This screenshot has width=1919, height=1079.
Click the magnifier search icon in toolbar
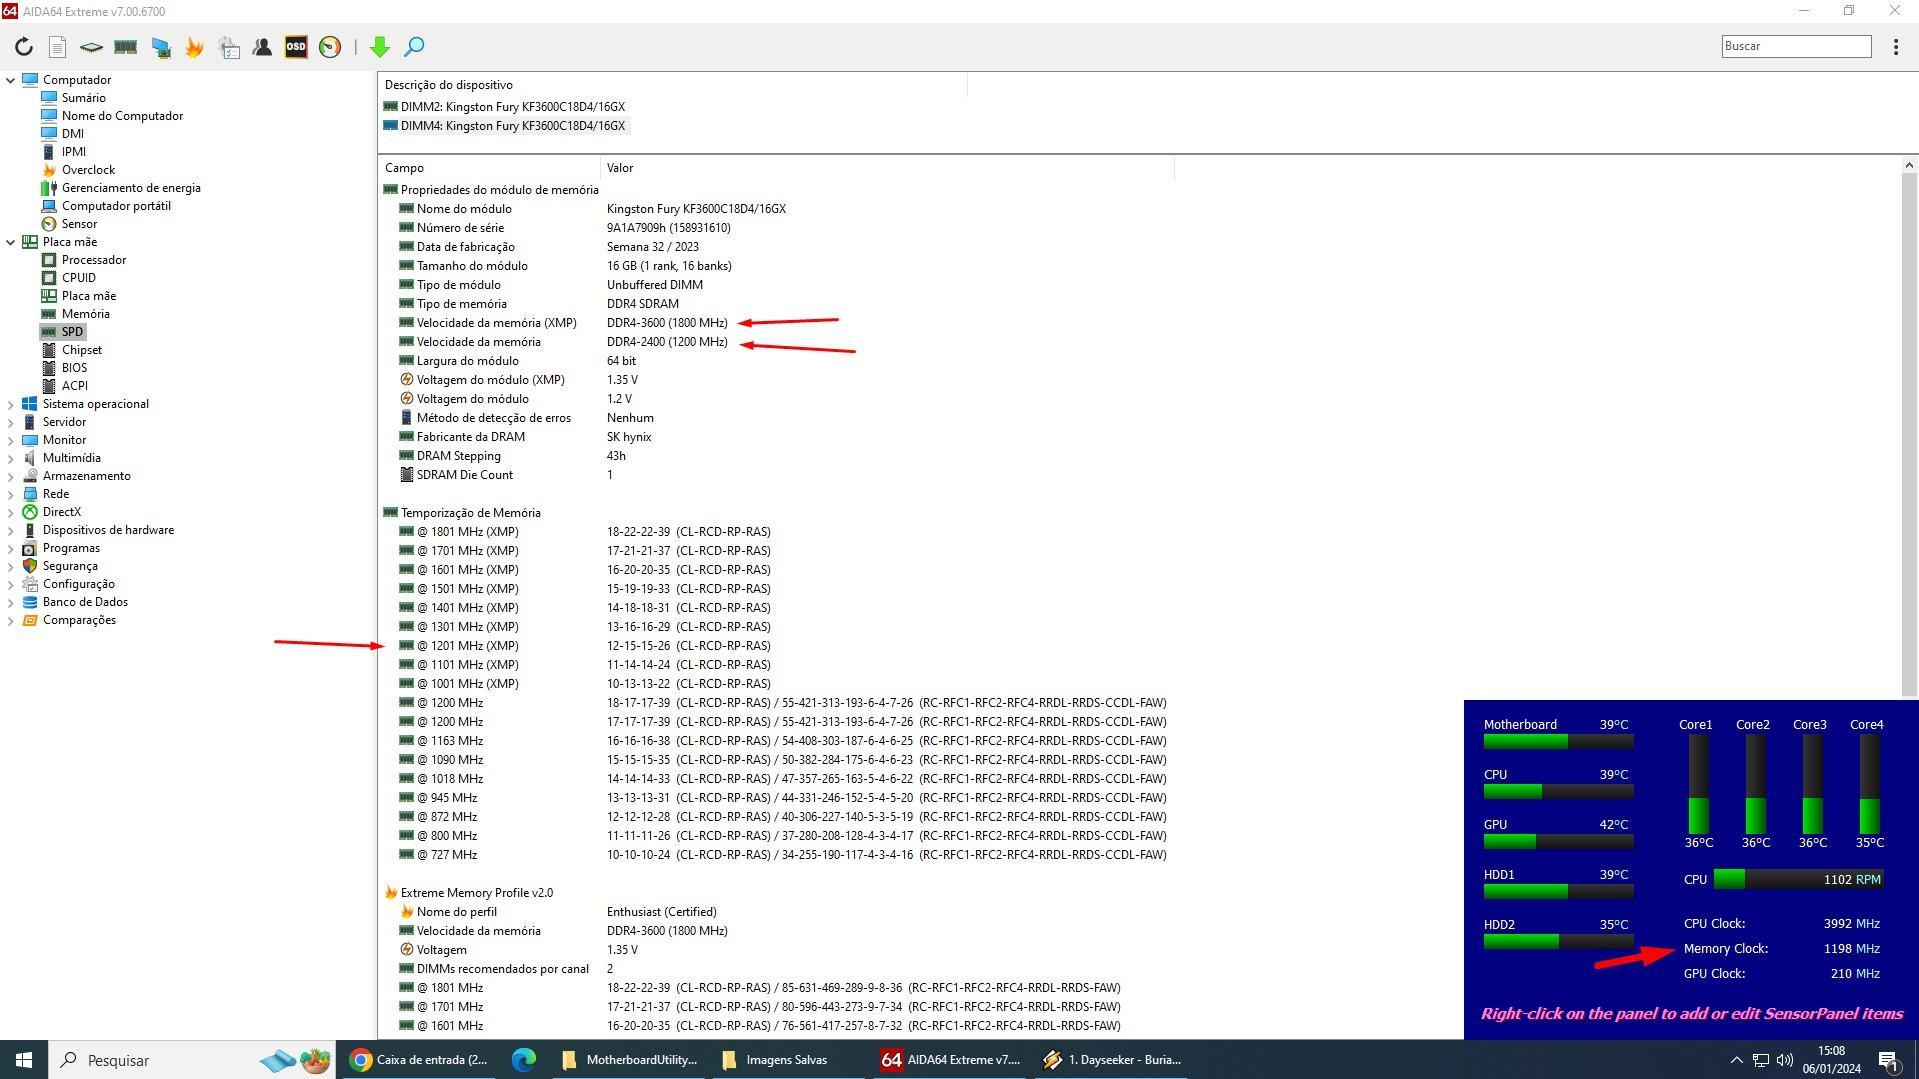click(414, 47)
